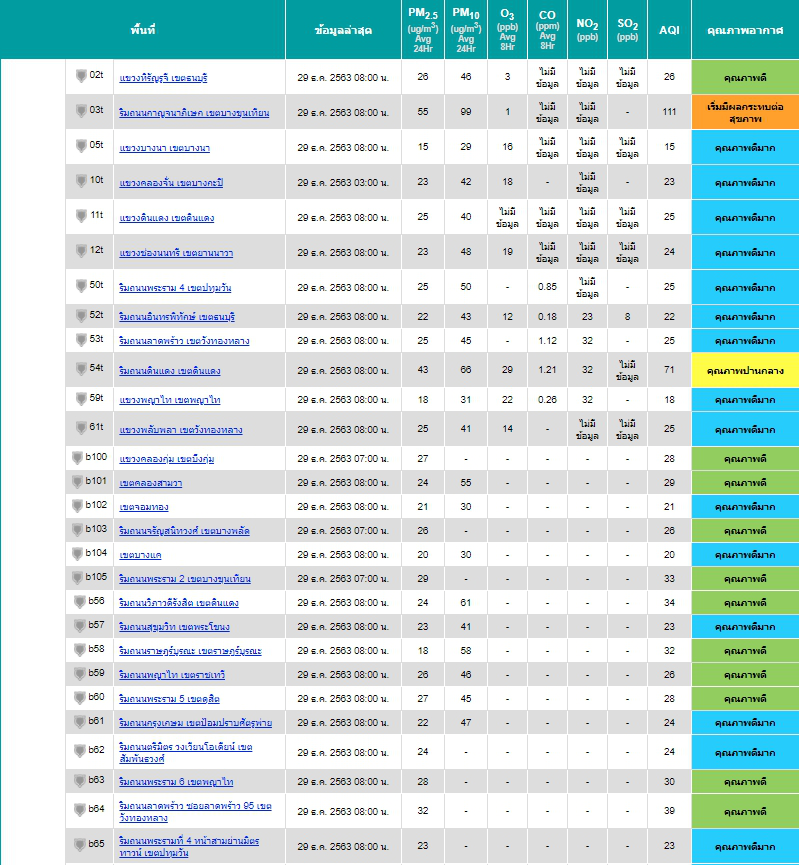
Task: Select the AQI value 39 in row b64
Action: 669,810
